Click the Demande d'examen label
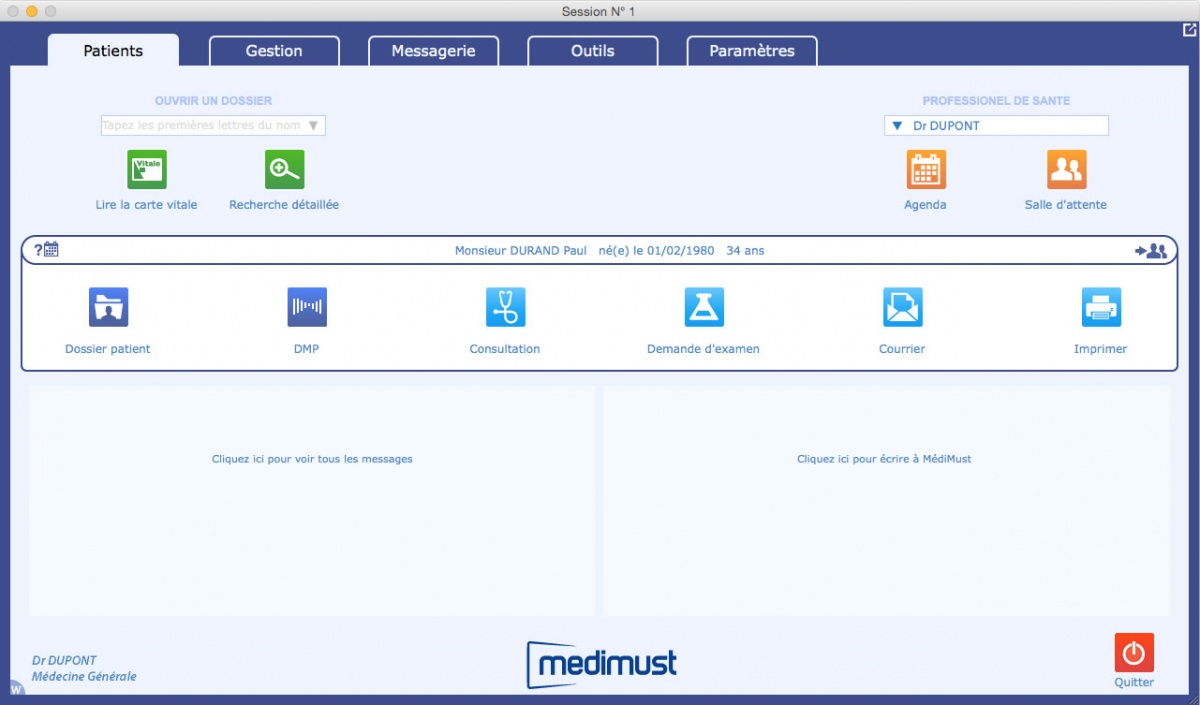Image resolution: width=1200 pixels, height=705 pixels. [x=704, y=349]
